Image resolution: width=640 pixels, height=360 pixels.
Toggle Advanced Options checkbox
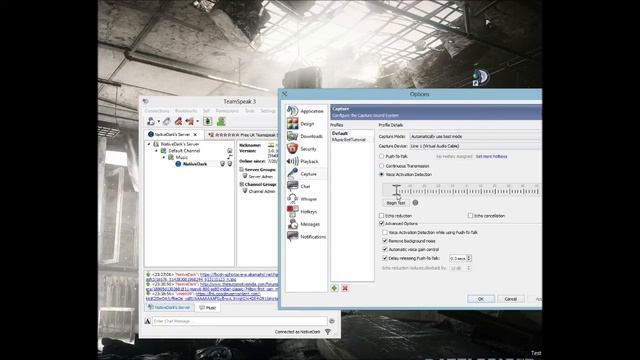[382, 223]
